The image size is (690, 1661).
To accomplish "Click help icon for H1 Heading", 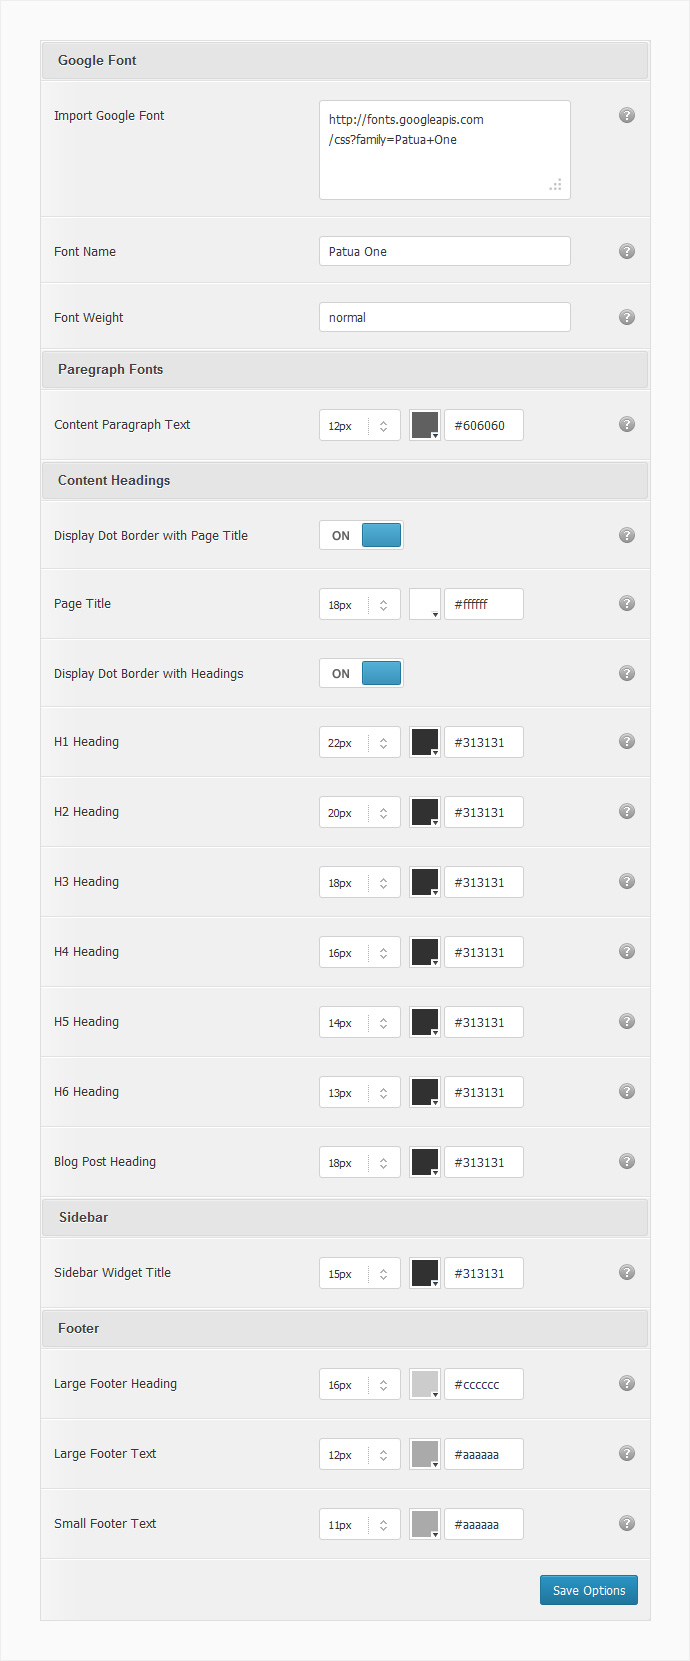I will click(627, 741).
